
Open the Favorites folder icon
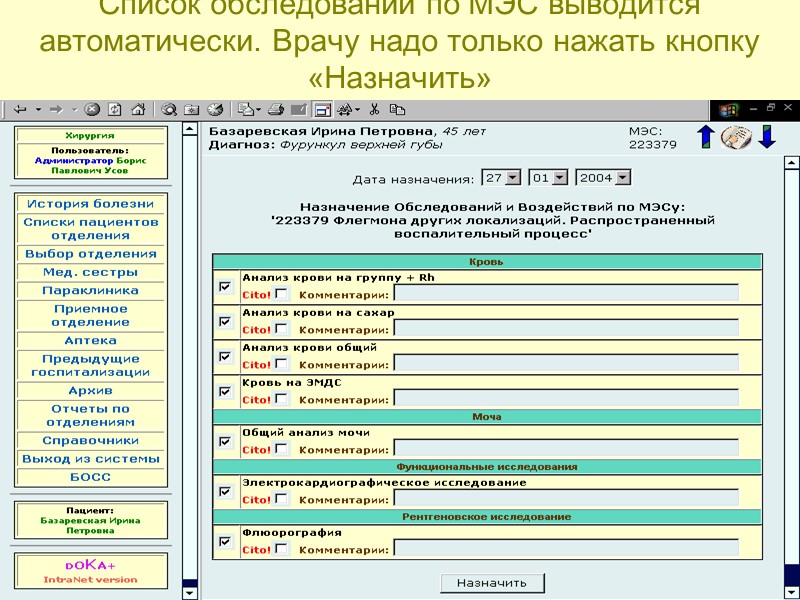tap(191, 109)
